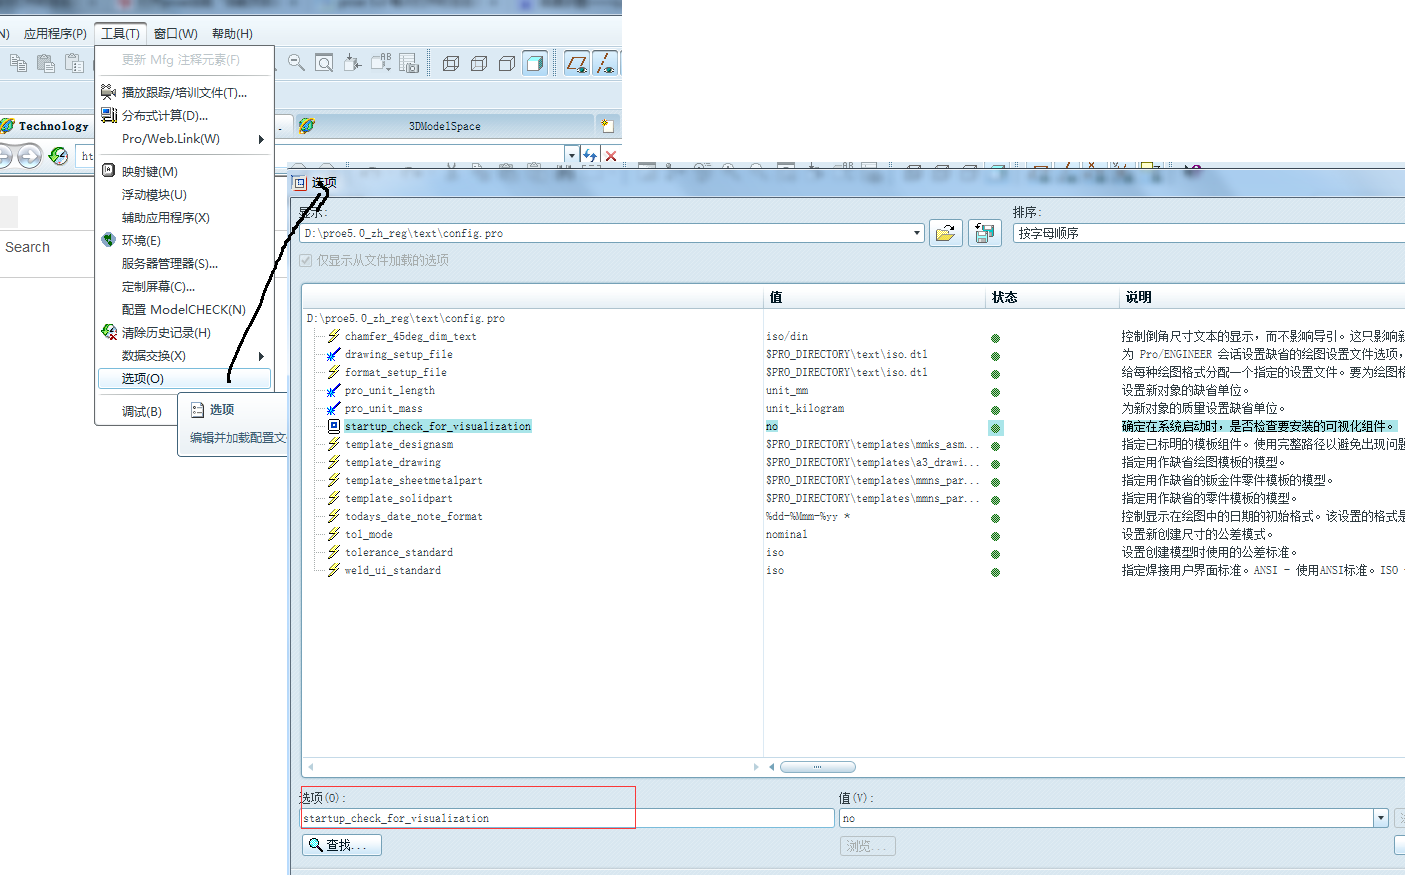Click the hidden line display icon
Image resolution: width=1408 pixels, height=882 pixels.
(479, 64)
